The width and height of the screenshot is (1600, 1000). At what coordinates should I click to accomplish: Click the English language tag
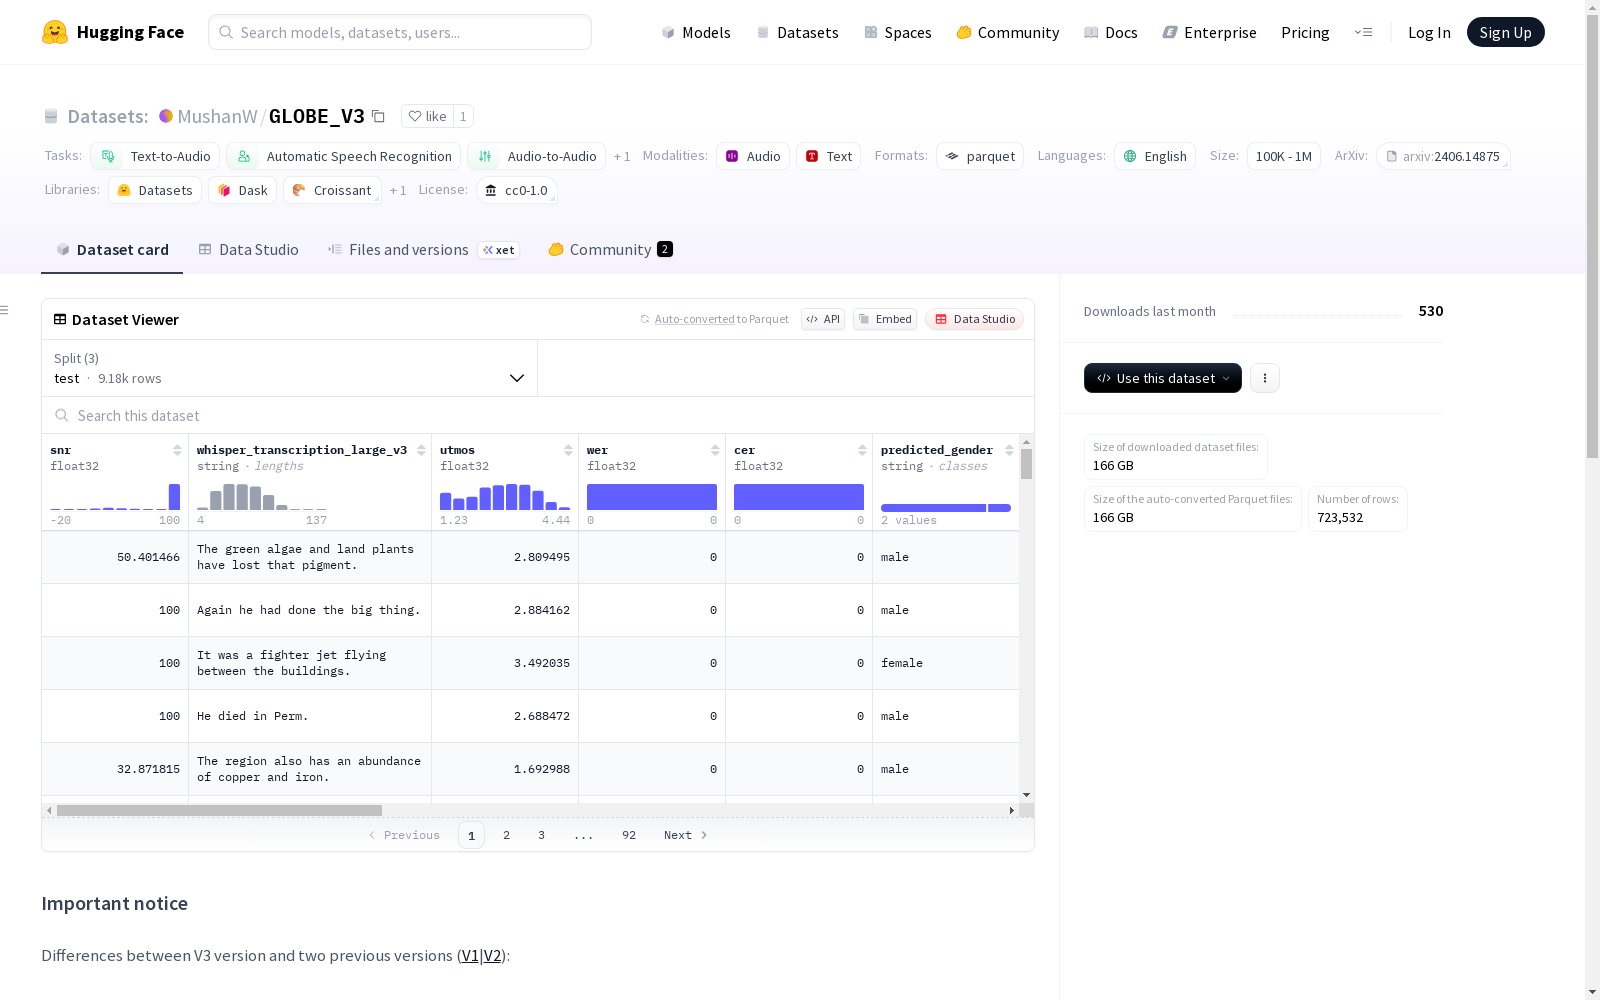[x=1155, y=156]
